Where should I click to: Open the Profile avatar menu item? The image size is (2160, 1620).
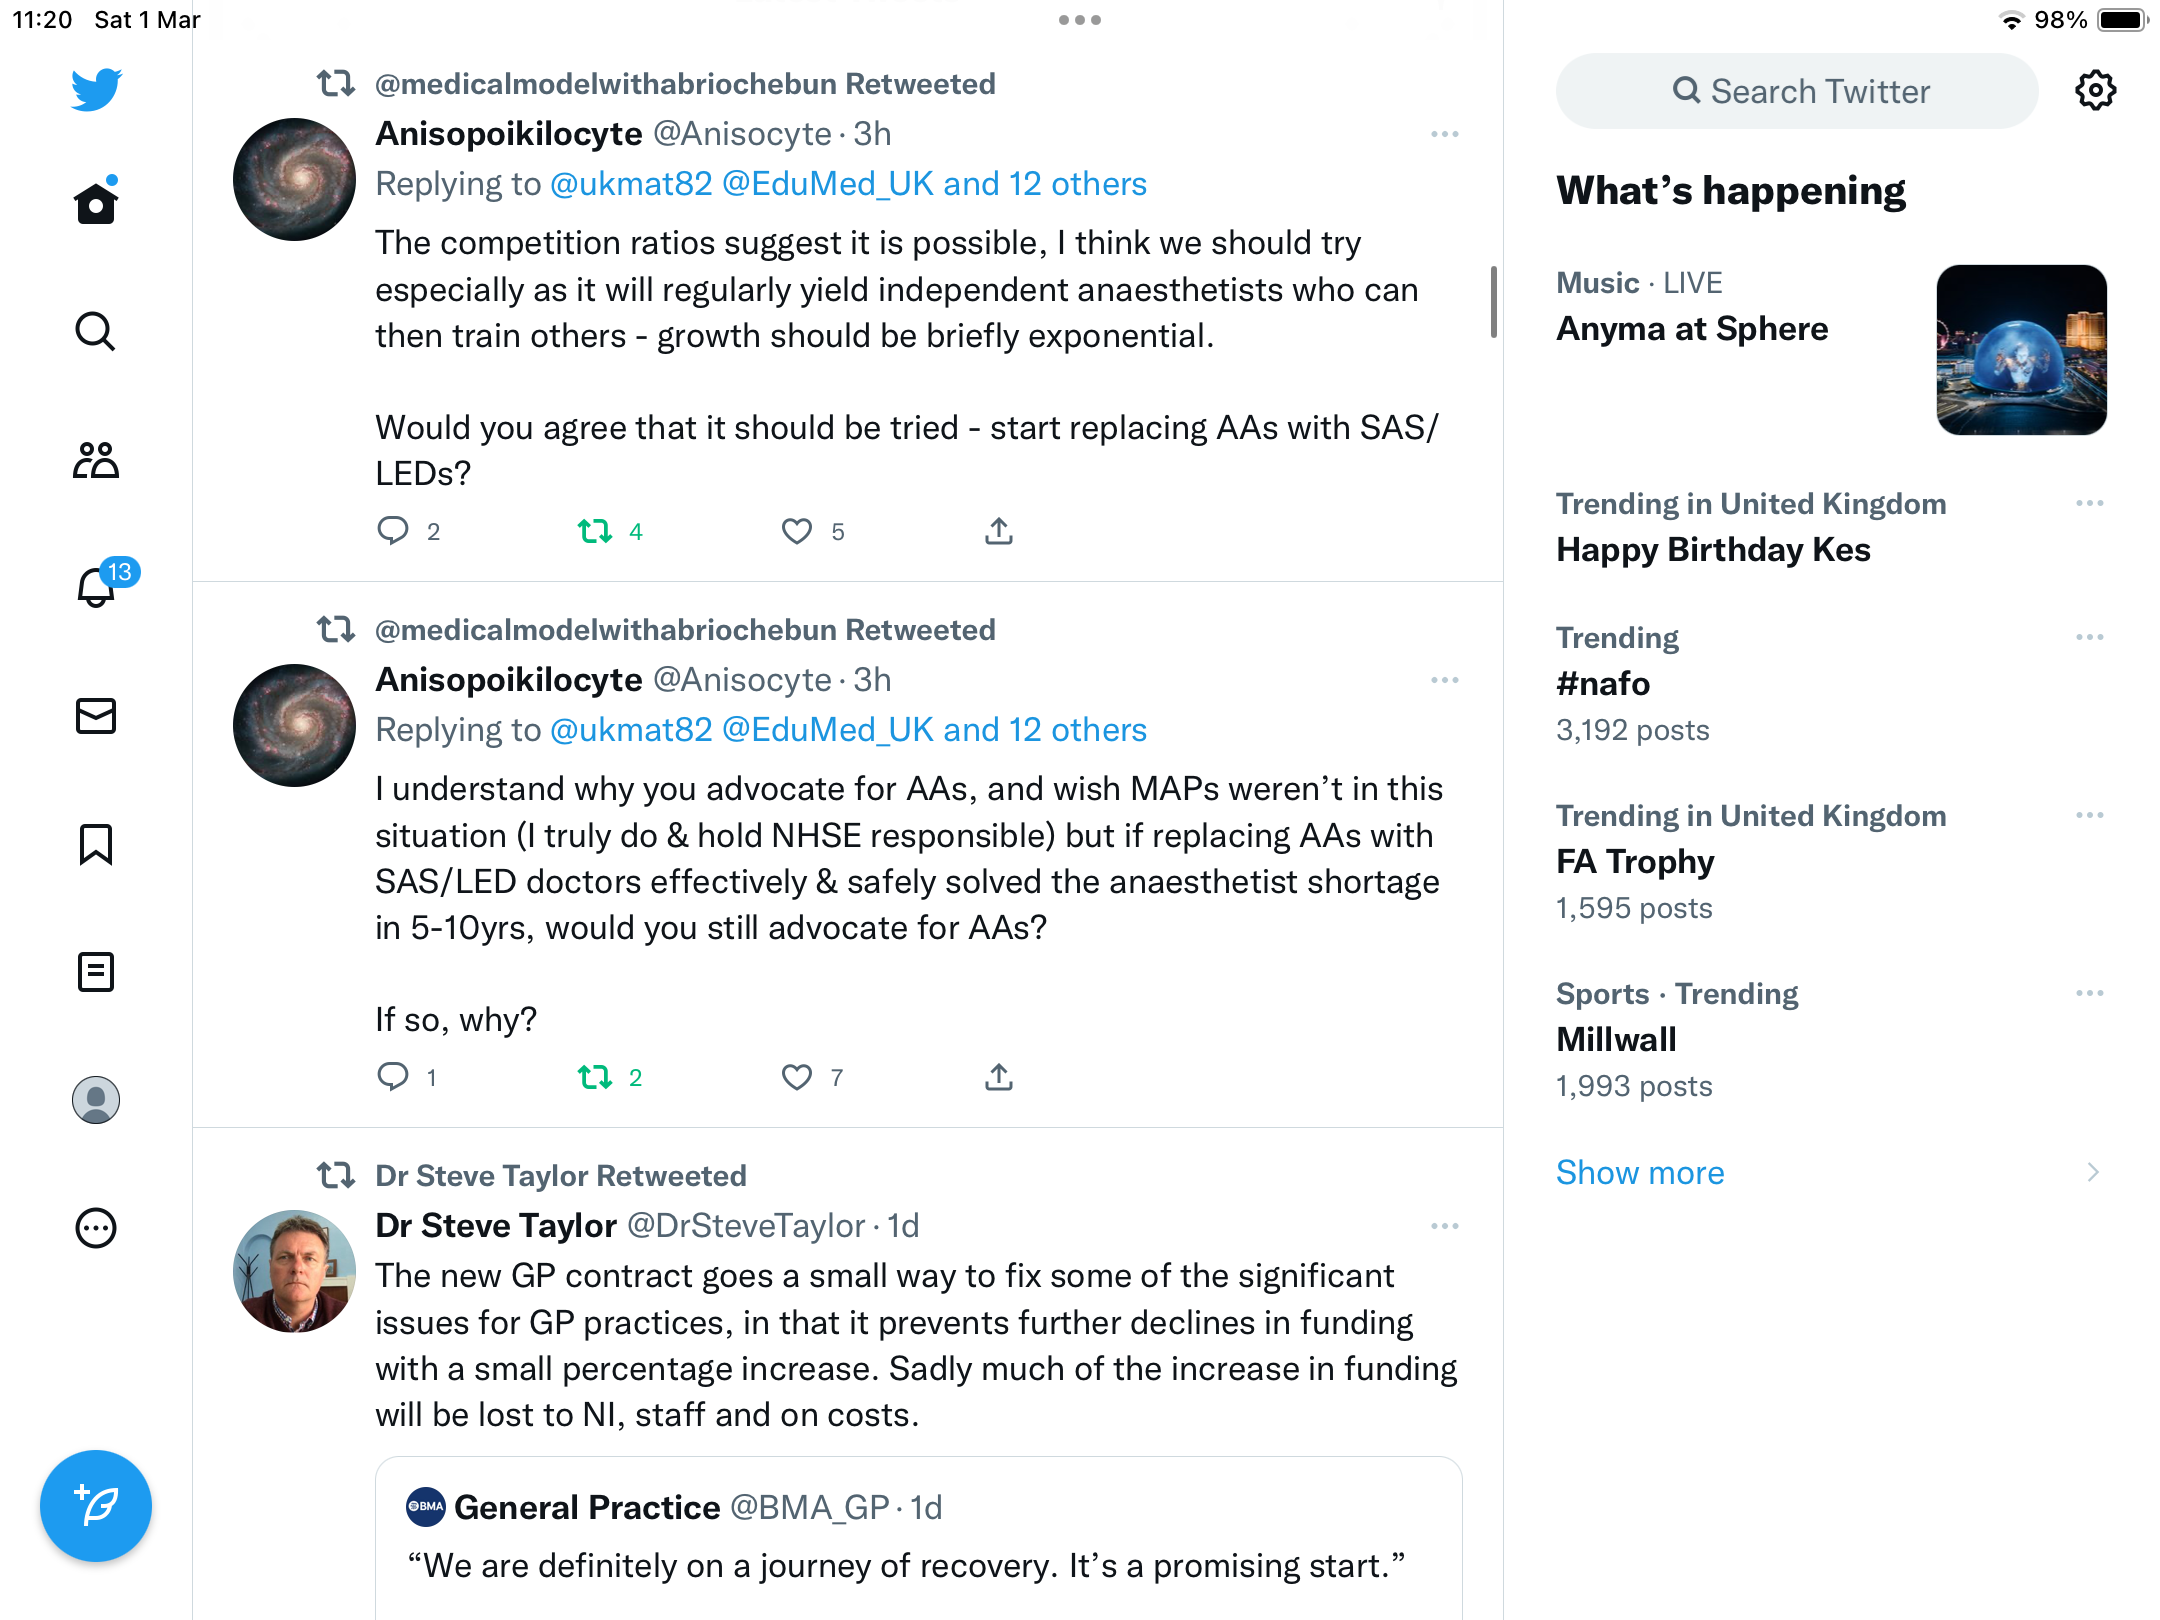pyautogui.click(x=96, y=1100)
